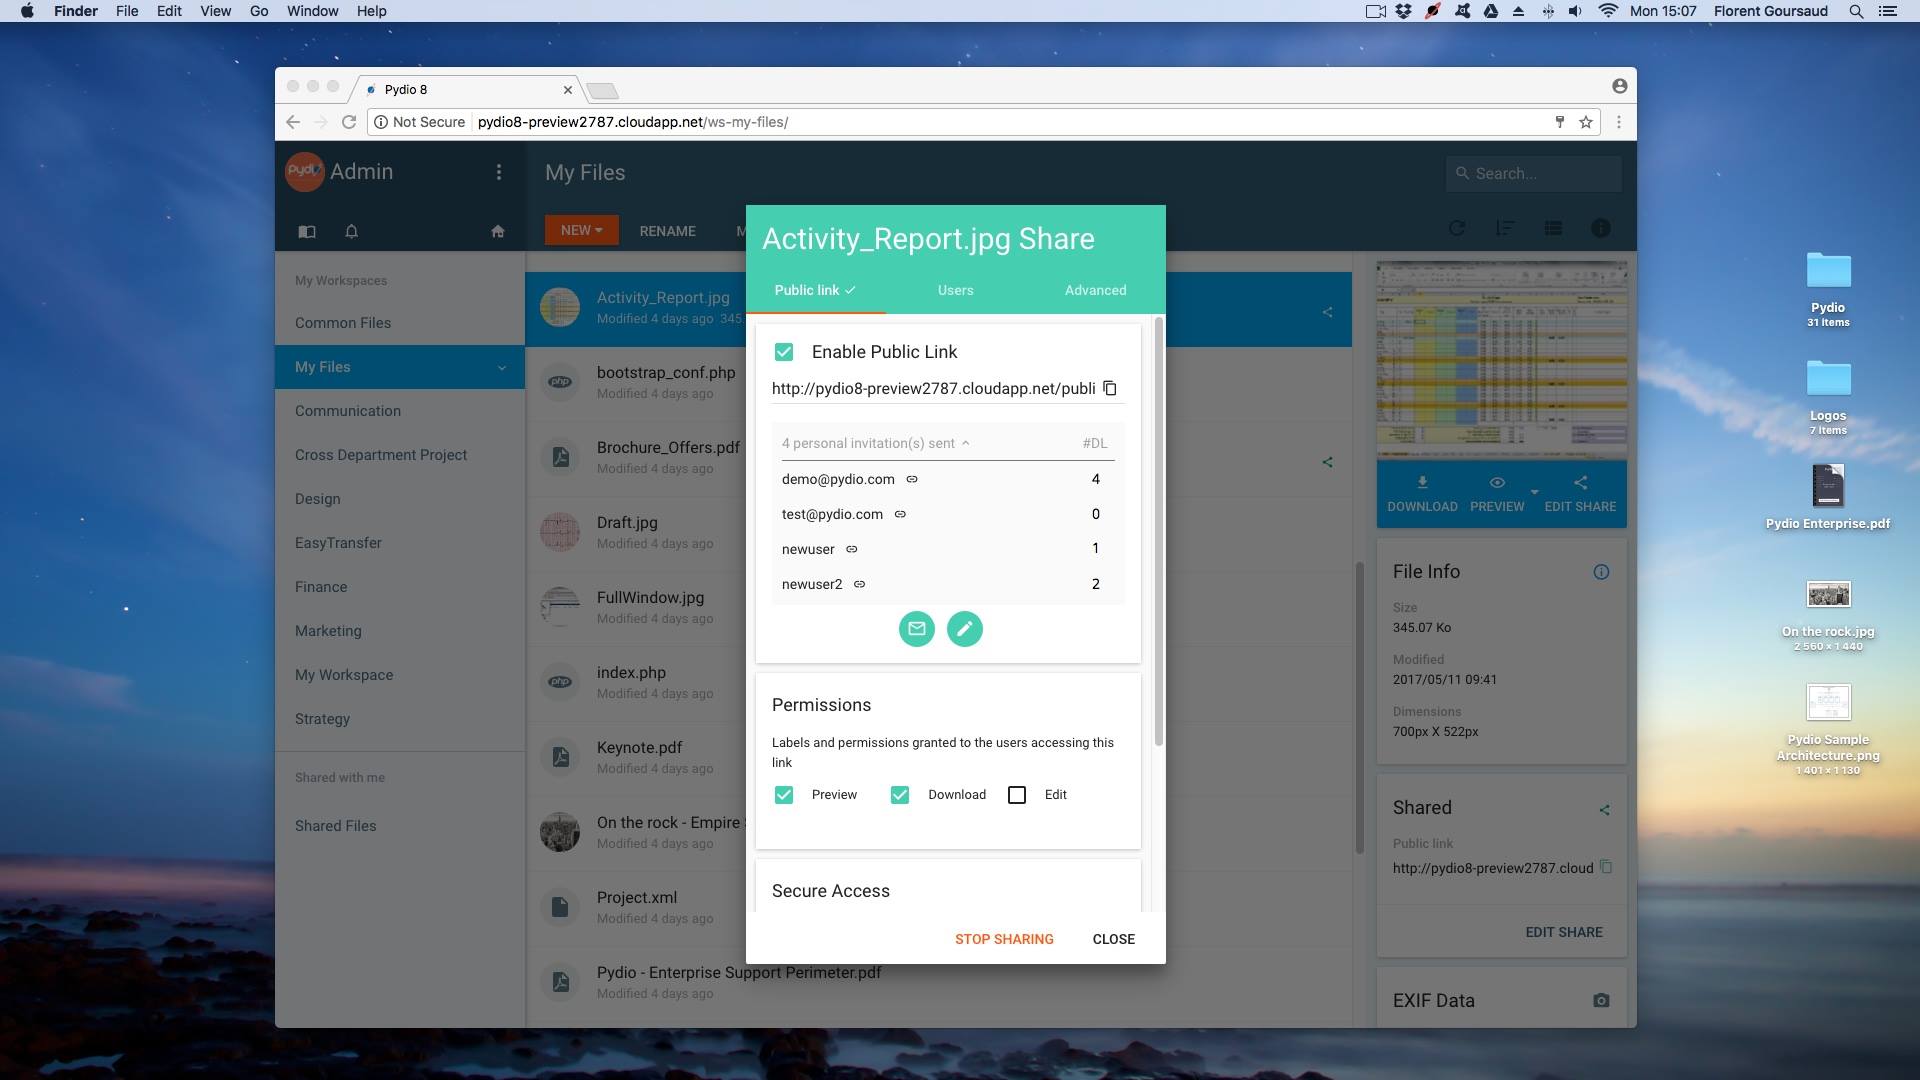Uncheck Enable Public Link
The width and height of the screenshot is (1920, 1080).
pos(784,352)
